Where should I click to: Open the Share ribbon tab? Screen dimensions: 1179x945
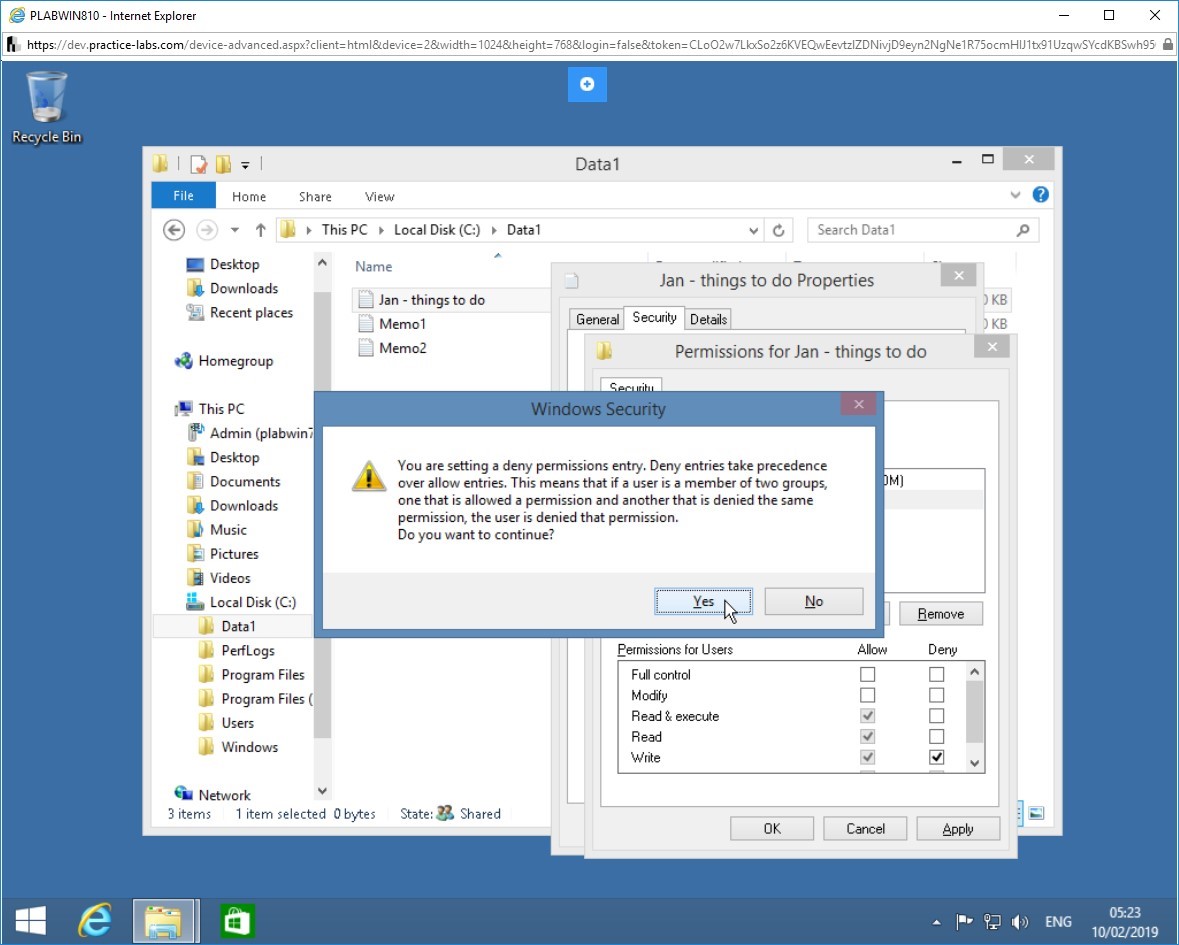tap(315, 196)
